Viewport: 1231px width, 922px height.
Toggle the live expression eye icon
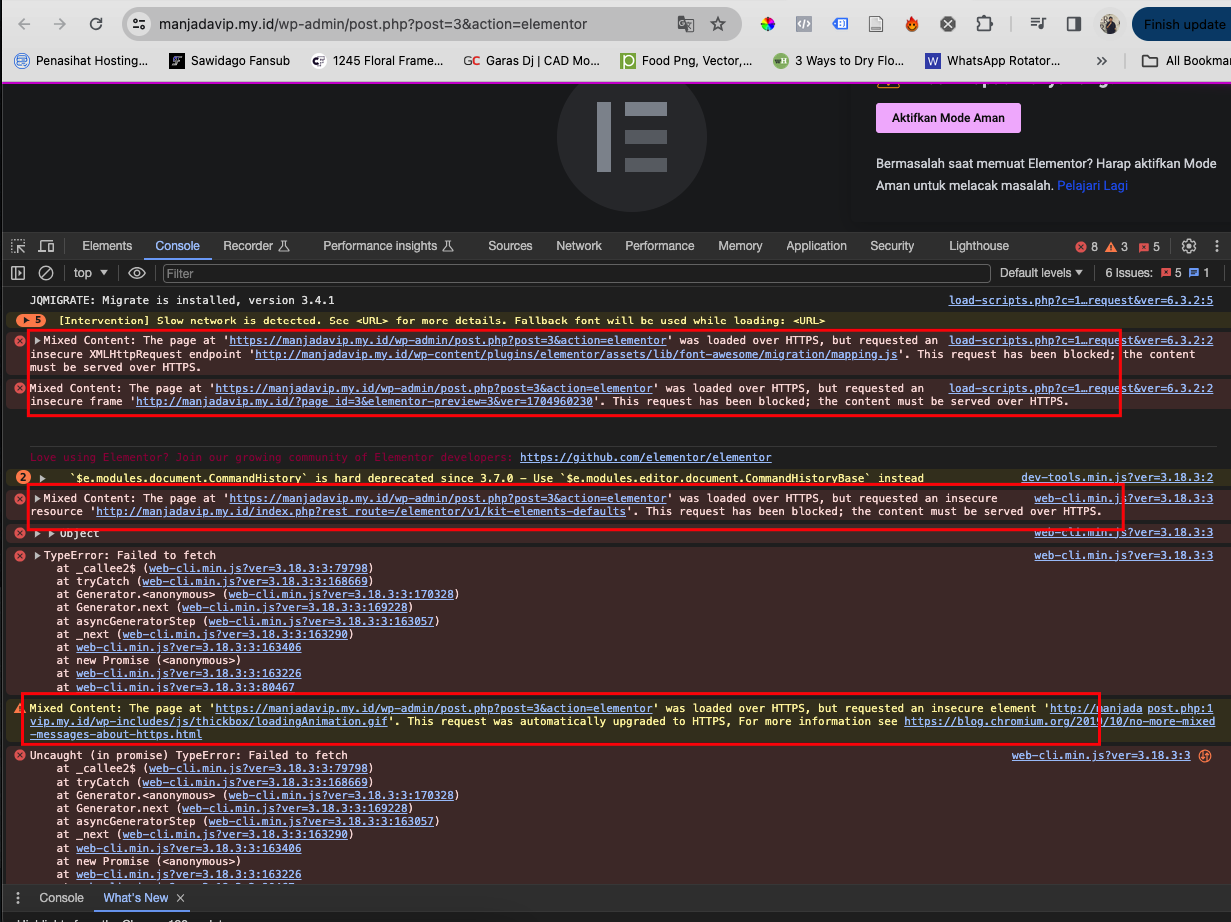pos(137,273)
